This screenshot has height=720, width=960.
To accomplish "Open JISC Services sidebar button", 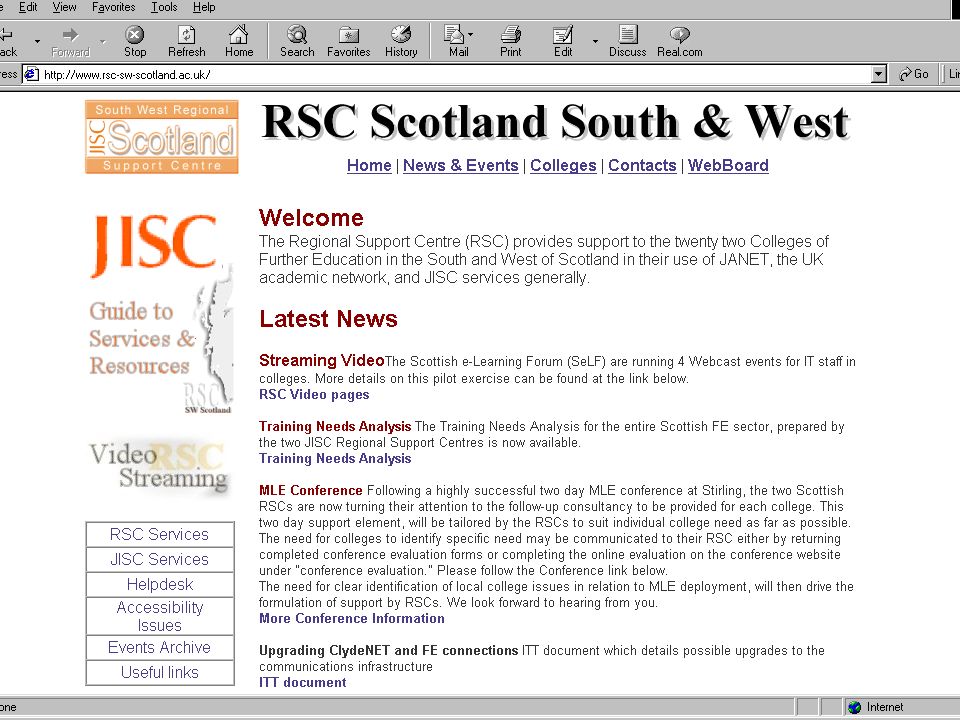I will 160,560.
